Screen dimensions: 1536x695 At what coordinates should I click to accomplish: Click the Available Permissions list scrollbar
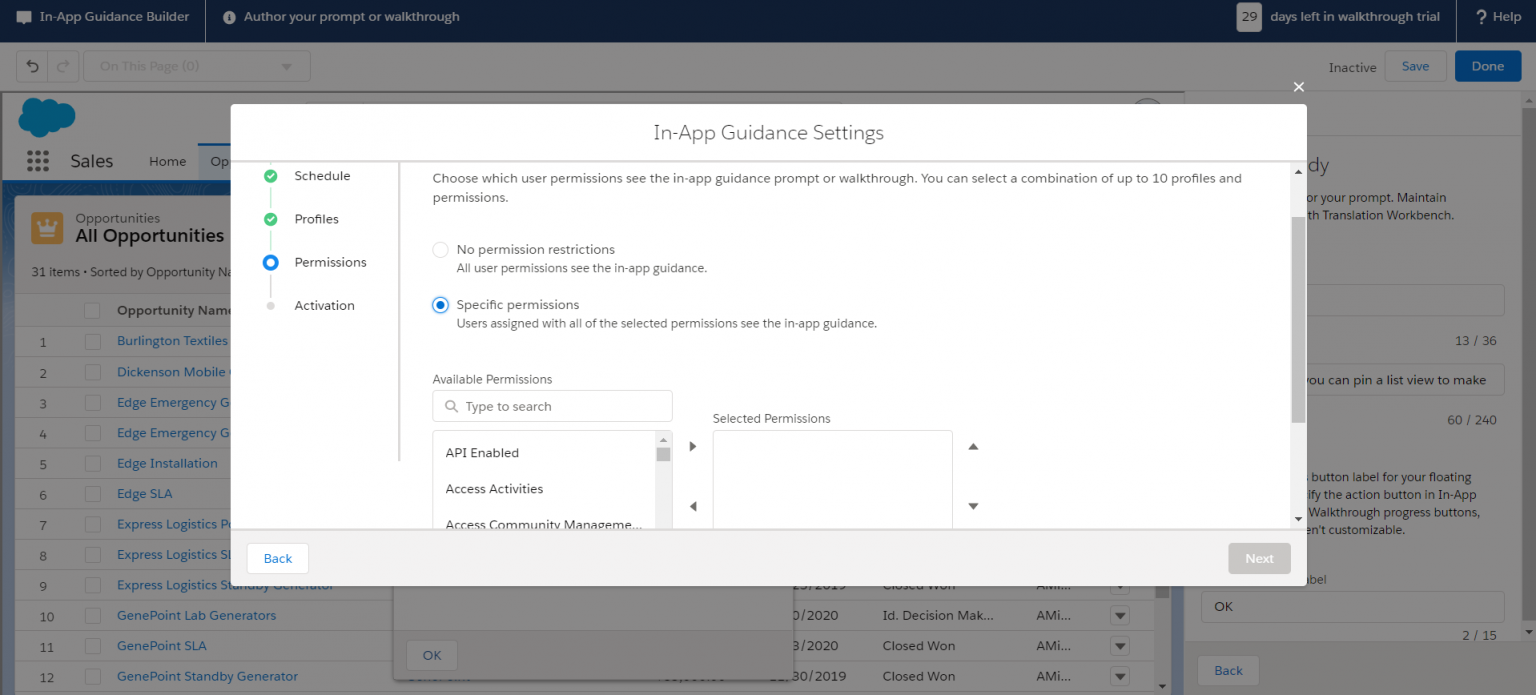pyautogui.click(x=663, y=454)
